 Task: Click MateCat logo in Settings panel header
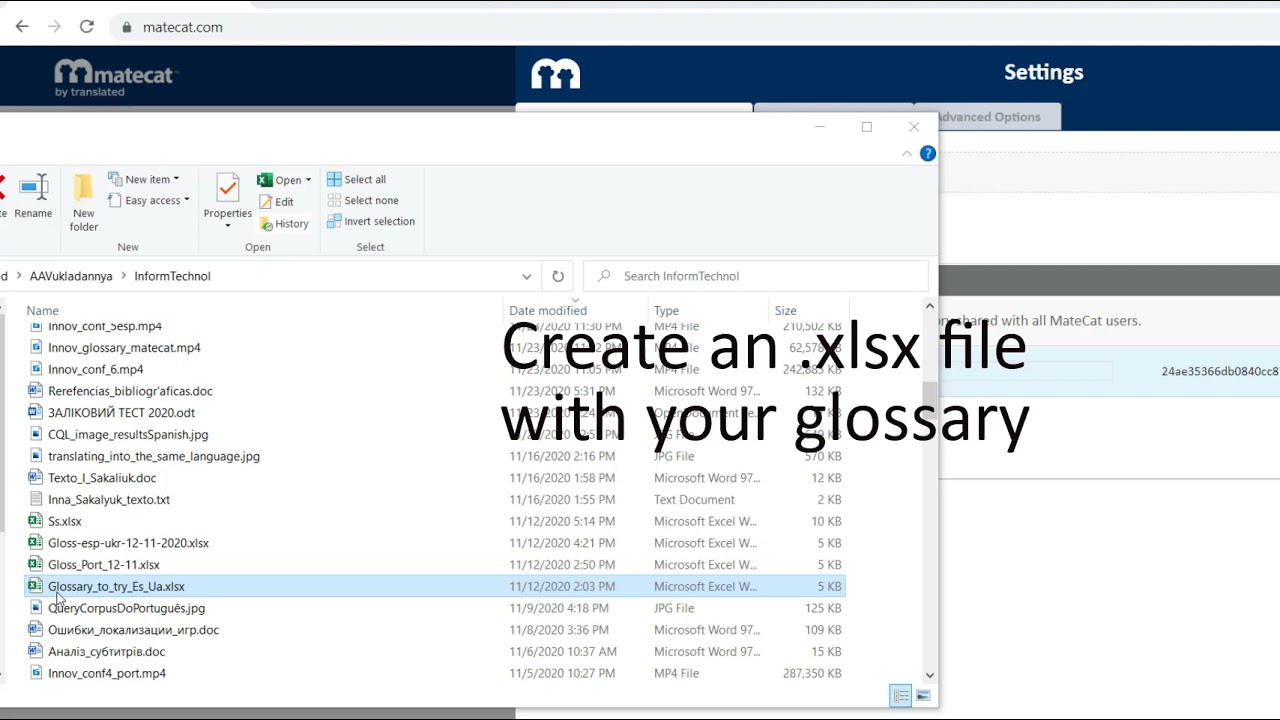tap(556, 74)
